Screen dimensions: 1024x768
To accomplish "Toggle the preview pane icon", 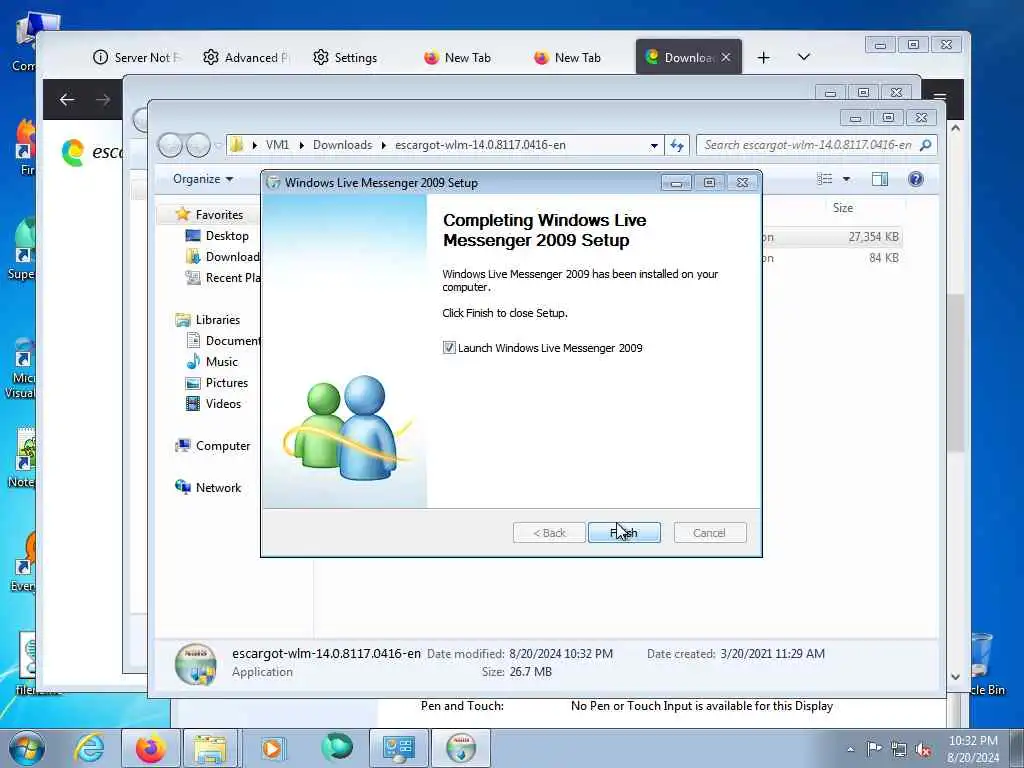I will click(880, 179).
